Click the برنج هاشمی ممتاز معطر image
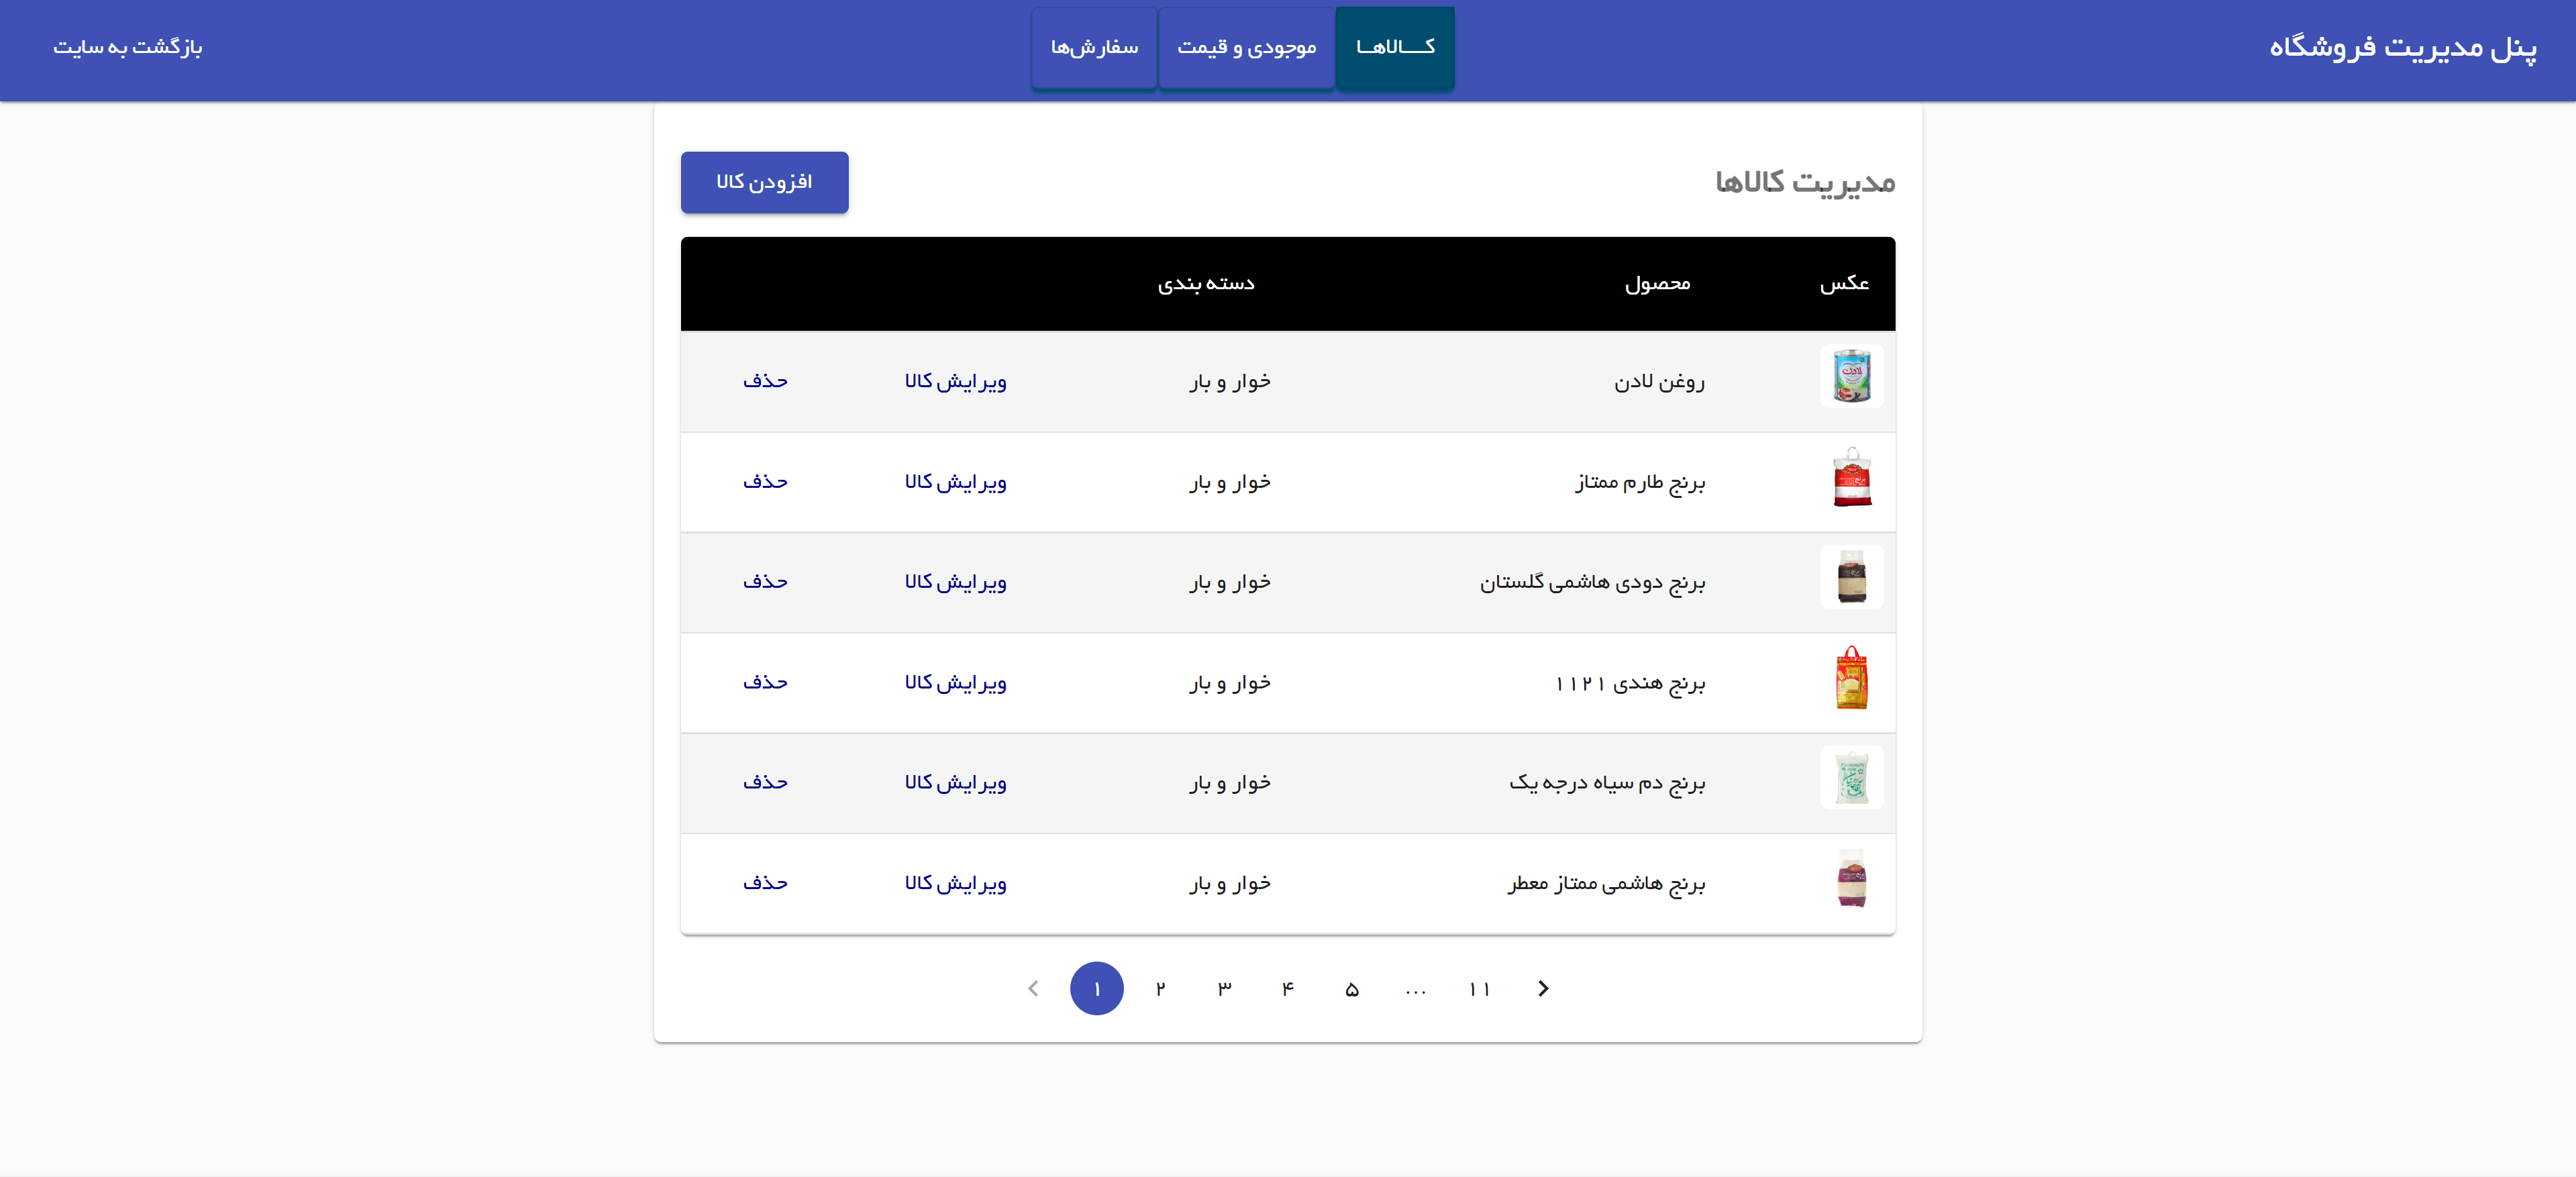 click(x=1851, y=879)
